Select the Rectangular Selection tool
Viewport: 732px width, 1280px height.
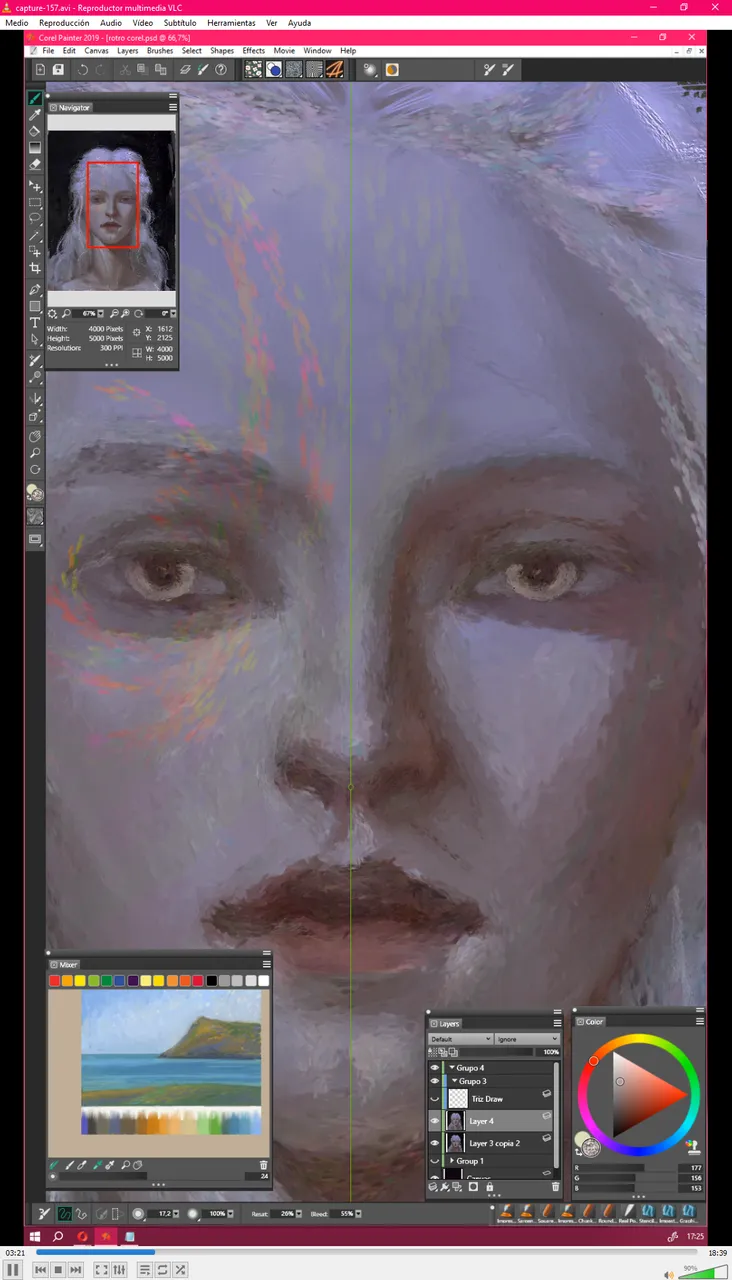coord(35,202)
